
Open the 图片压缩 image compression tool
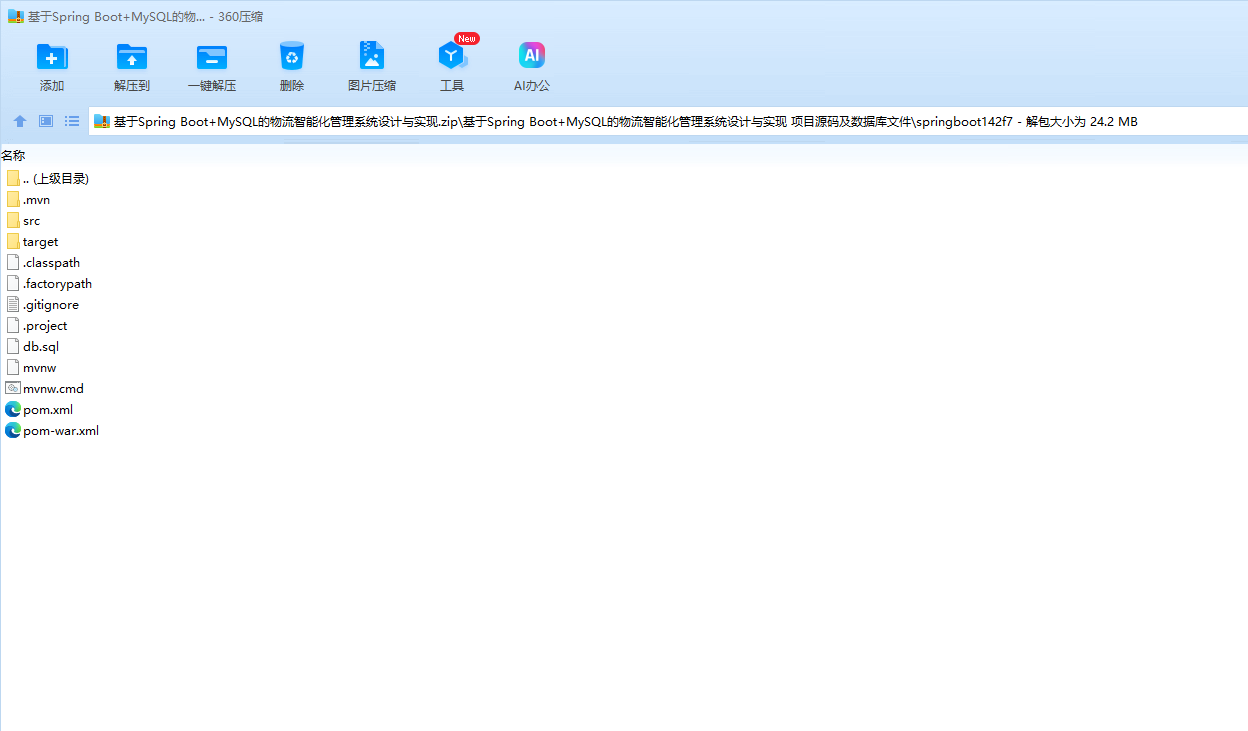point(372,56)
